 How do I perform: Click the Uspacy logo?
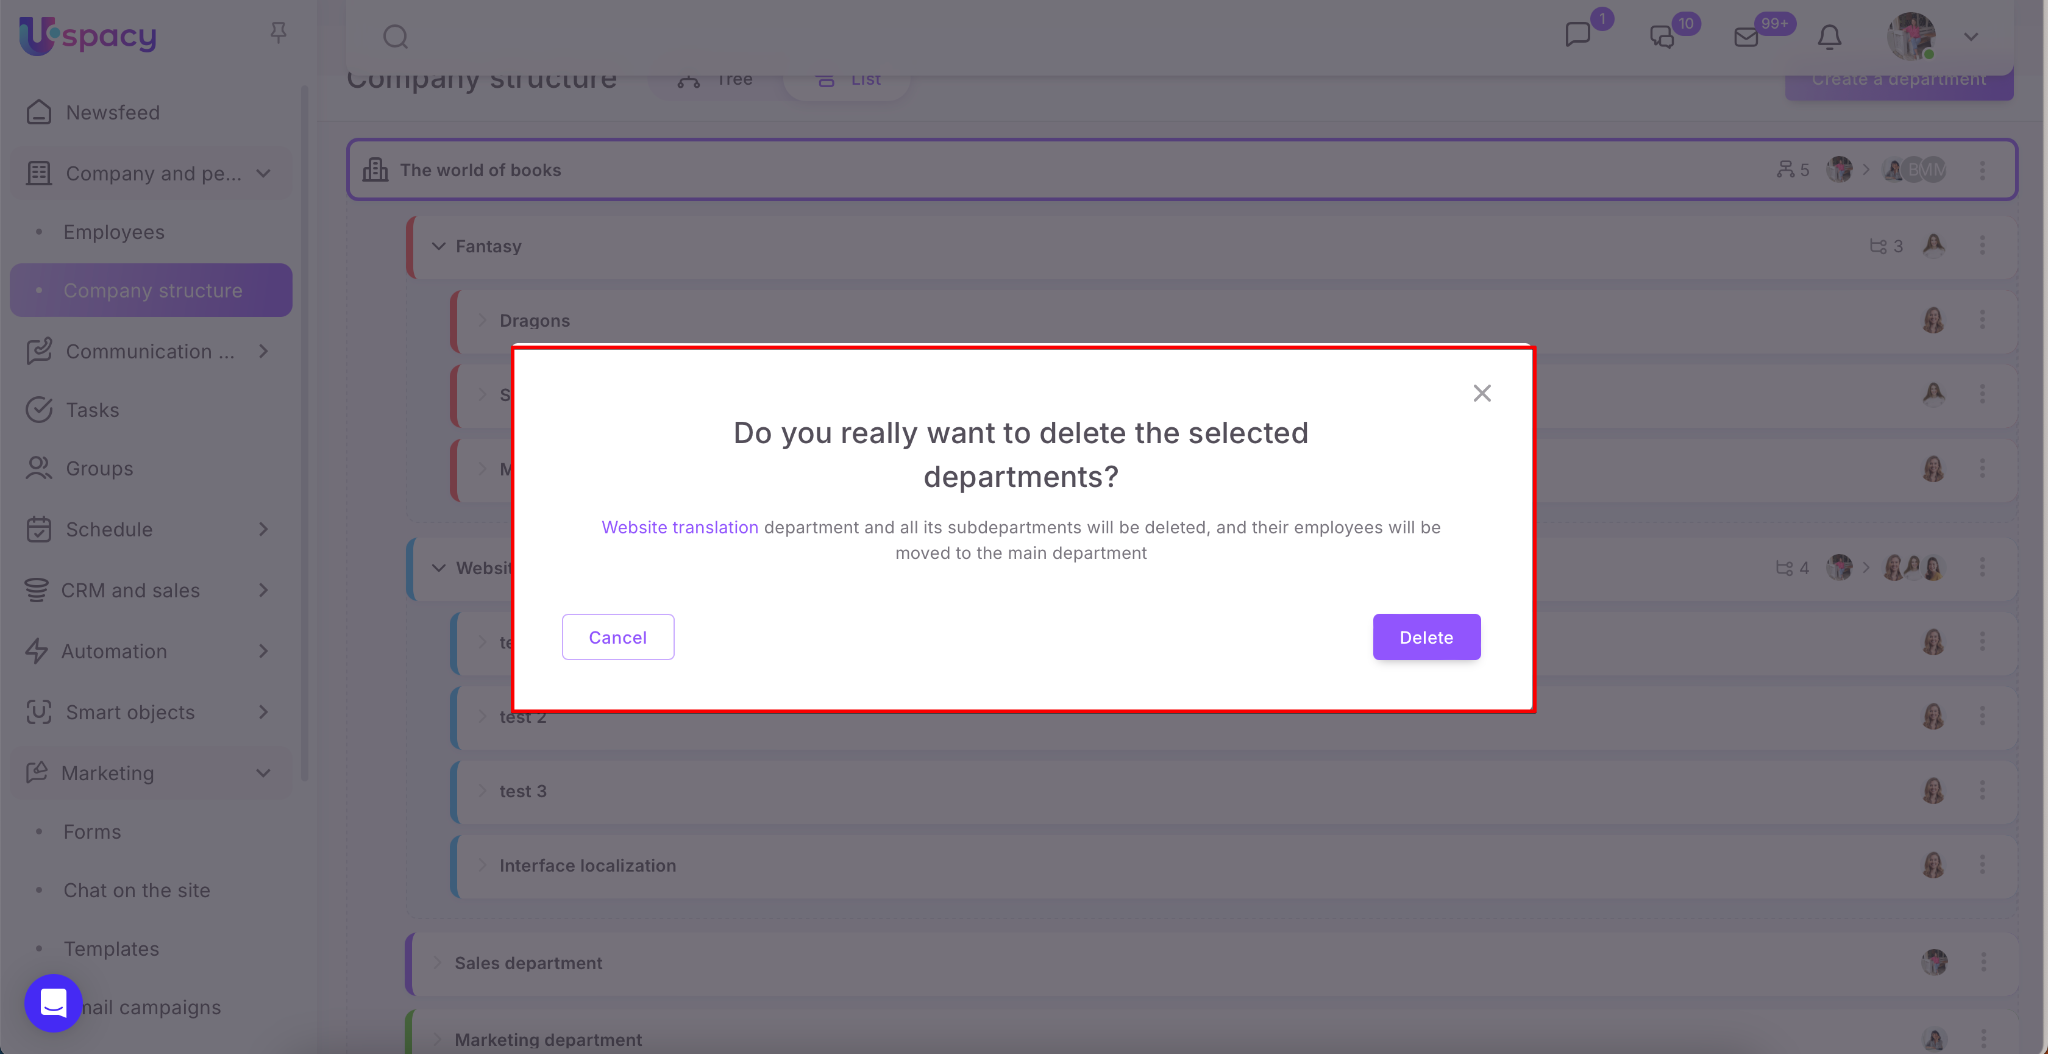88,36
